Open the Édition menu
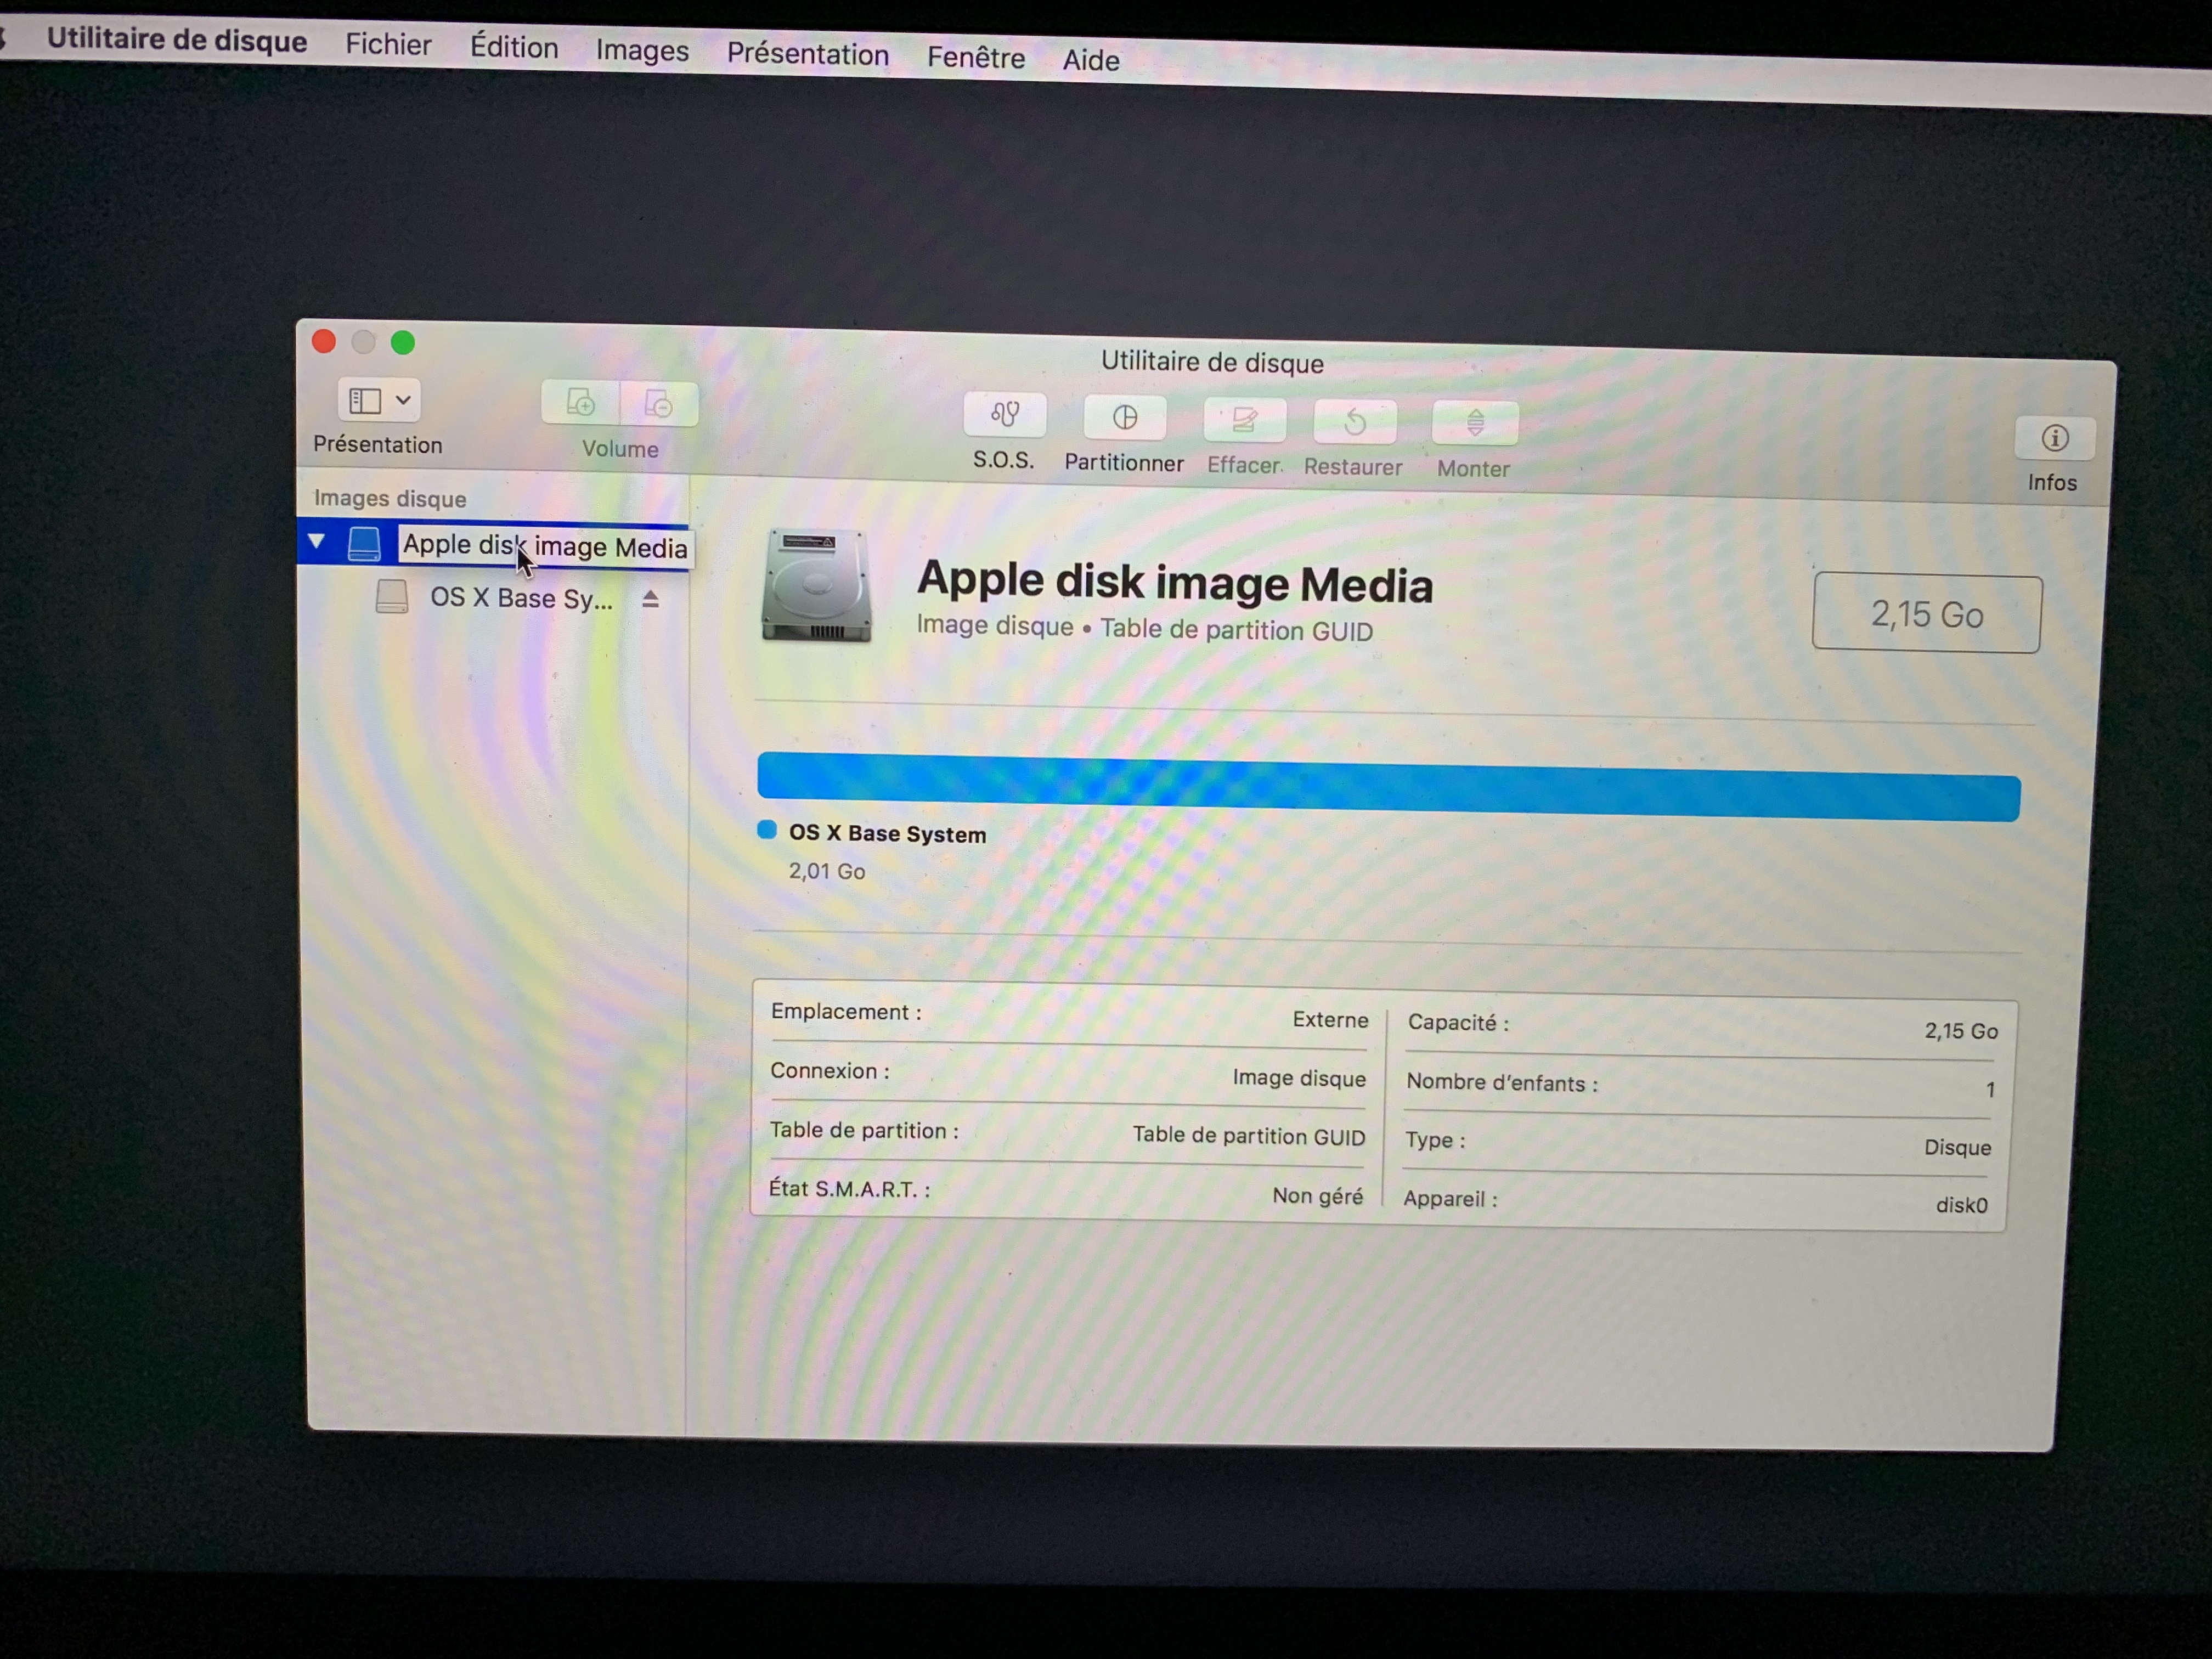The height and width of the screenshot is (1659, 2212). tap(514, 47)
